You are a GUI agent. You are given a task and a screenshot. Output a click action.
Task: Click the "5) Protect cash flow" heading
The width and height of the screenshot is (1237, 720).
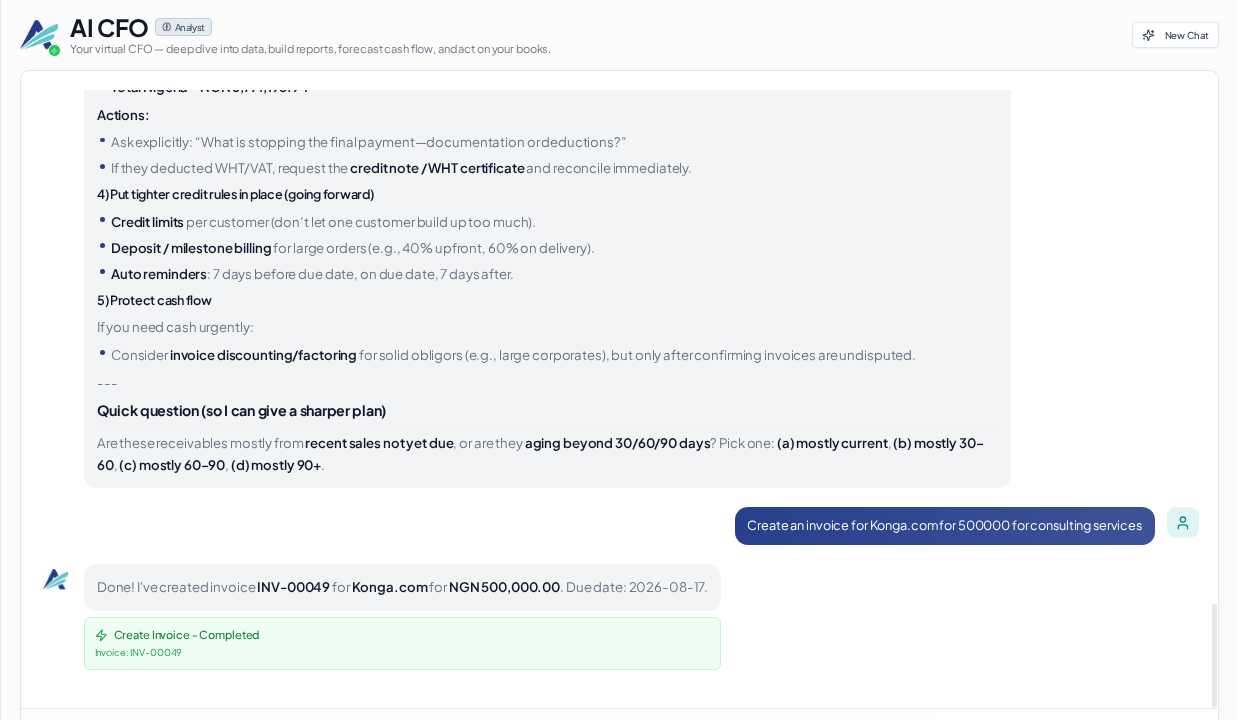click(x=154, y=300)
